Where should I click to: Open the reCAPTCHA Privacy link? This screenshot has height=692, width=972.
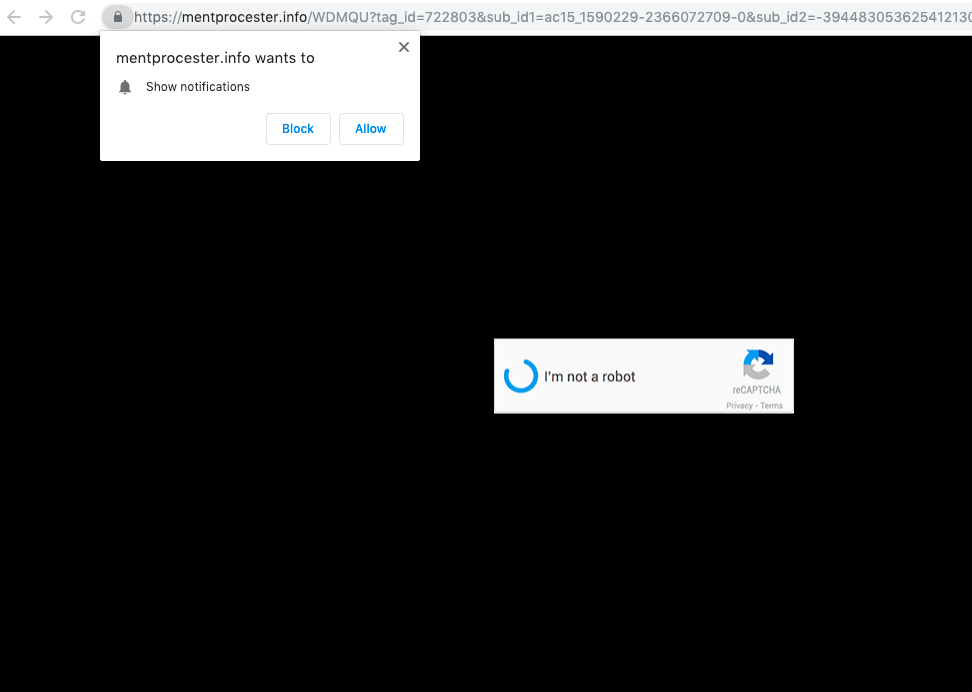click(739, 406)
